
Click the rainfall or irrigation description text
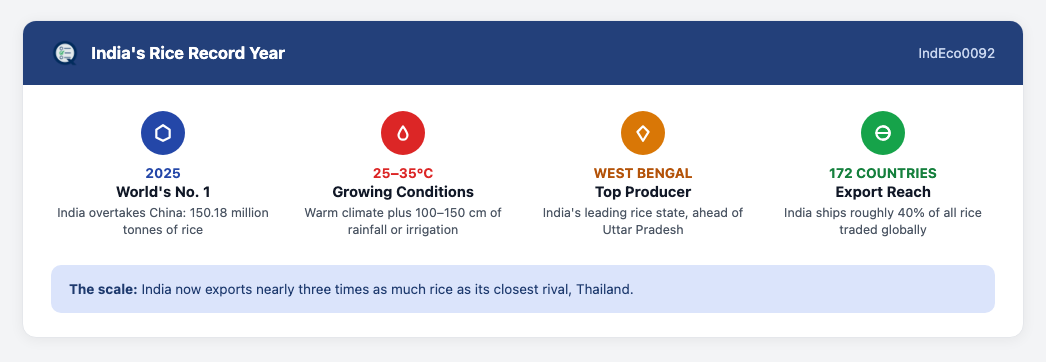(403, 221)
